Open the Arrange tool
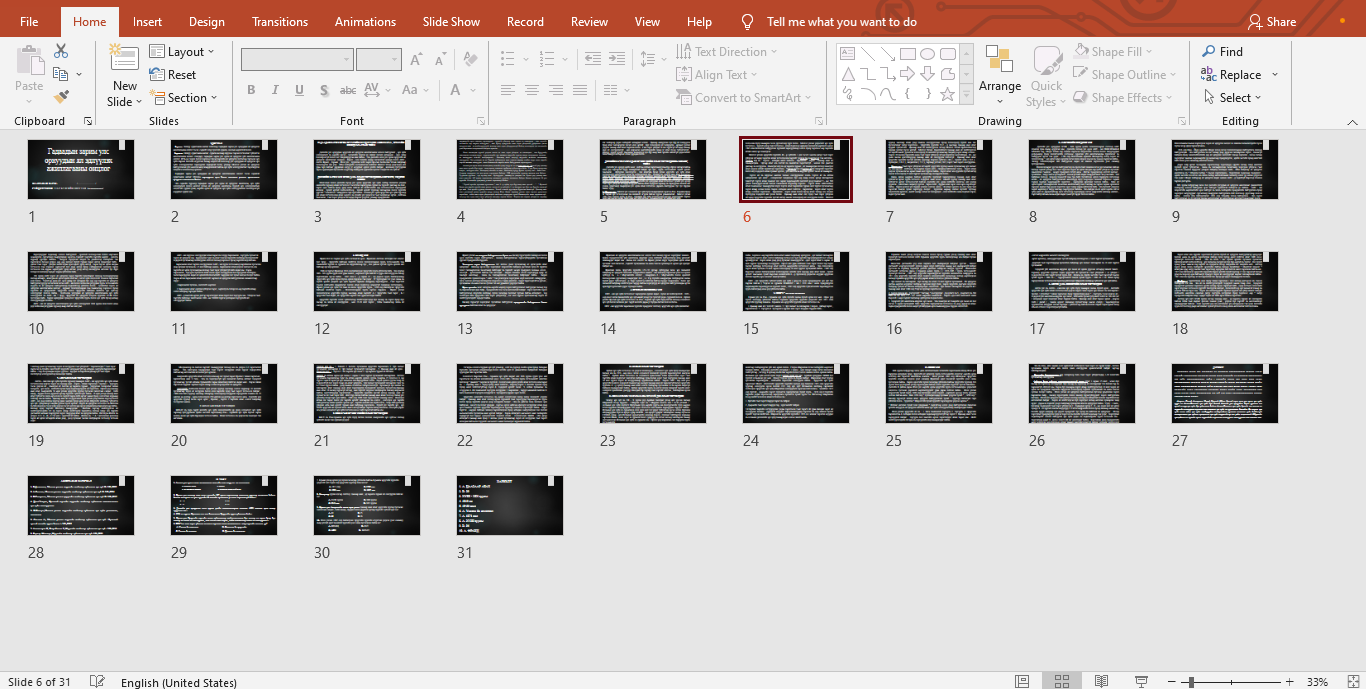 coord(999,75)
